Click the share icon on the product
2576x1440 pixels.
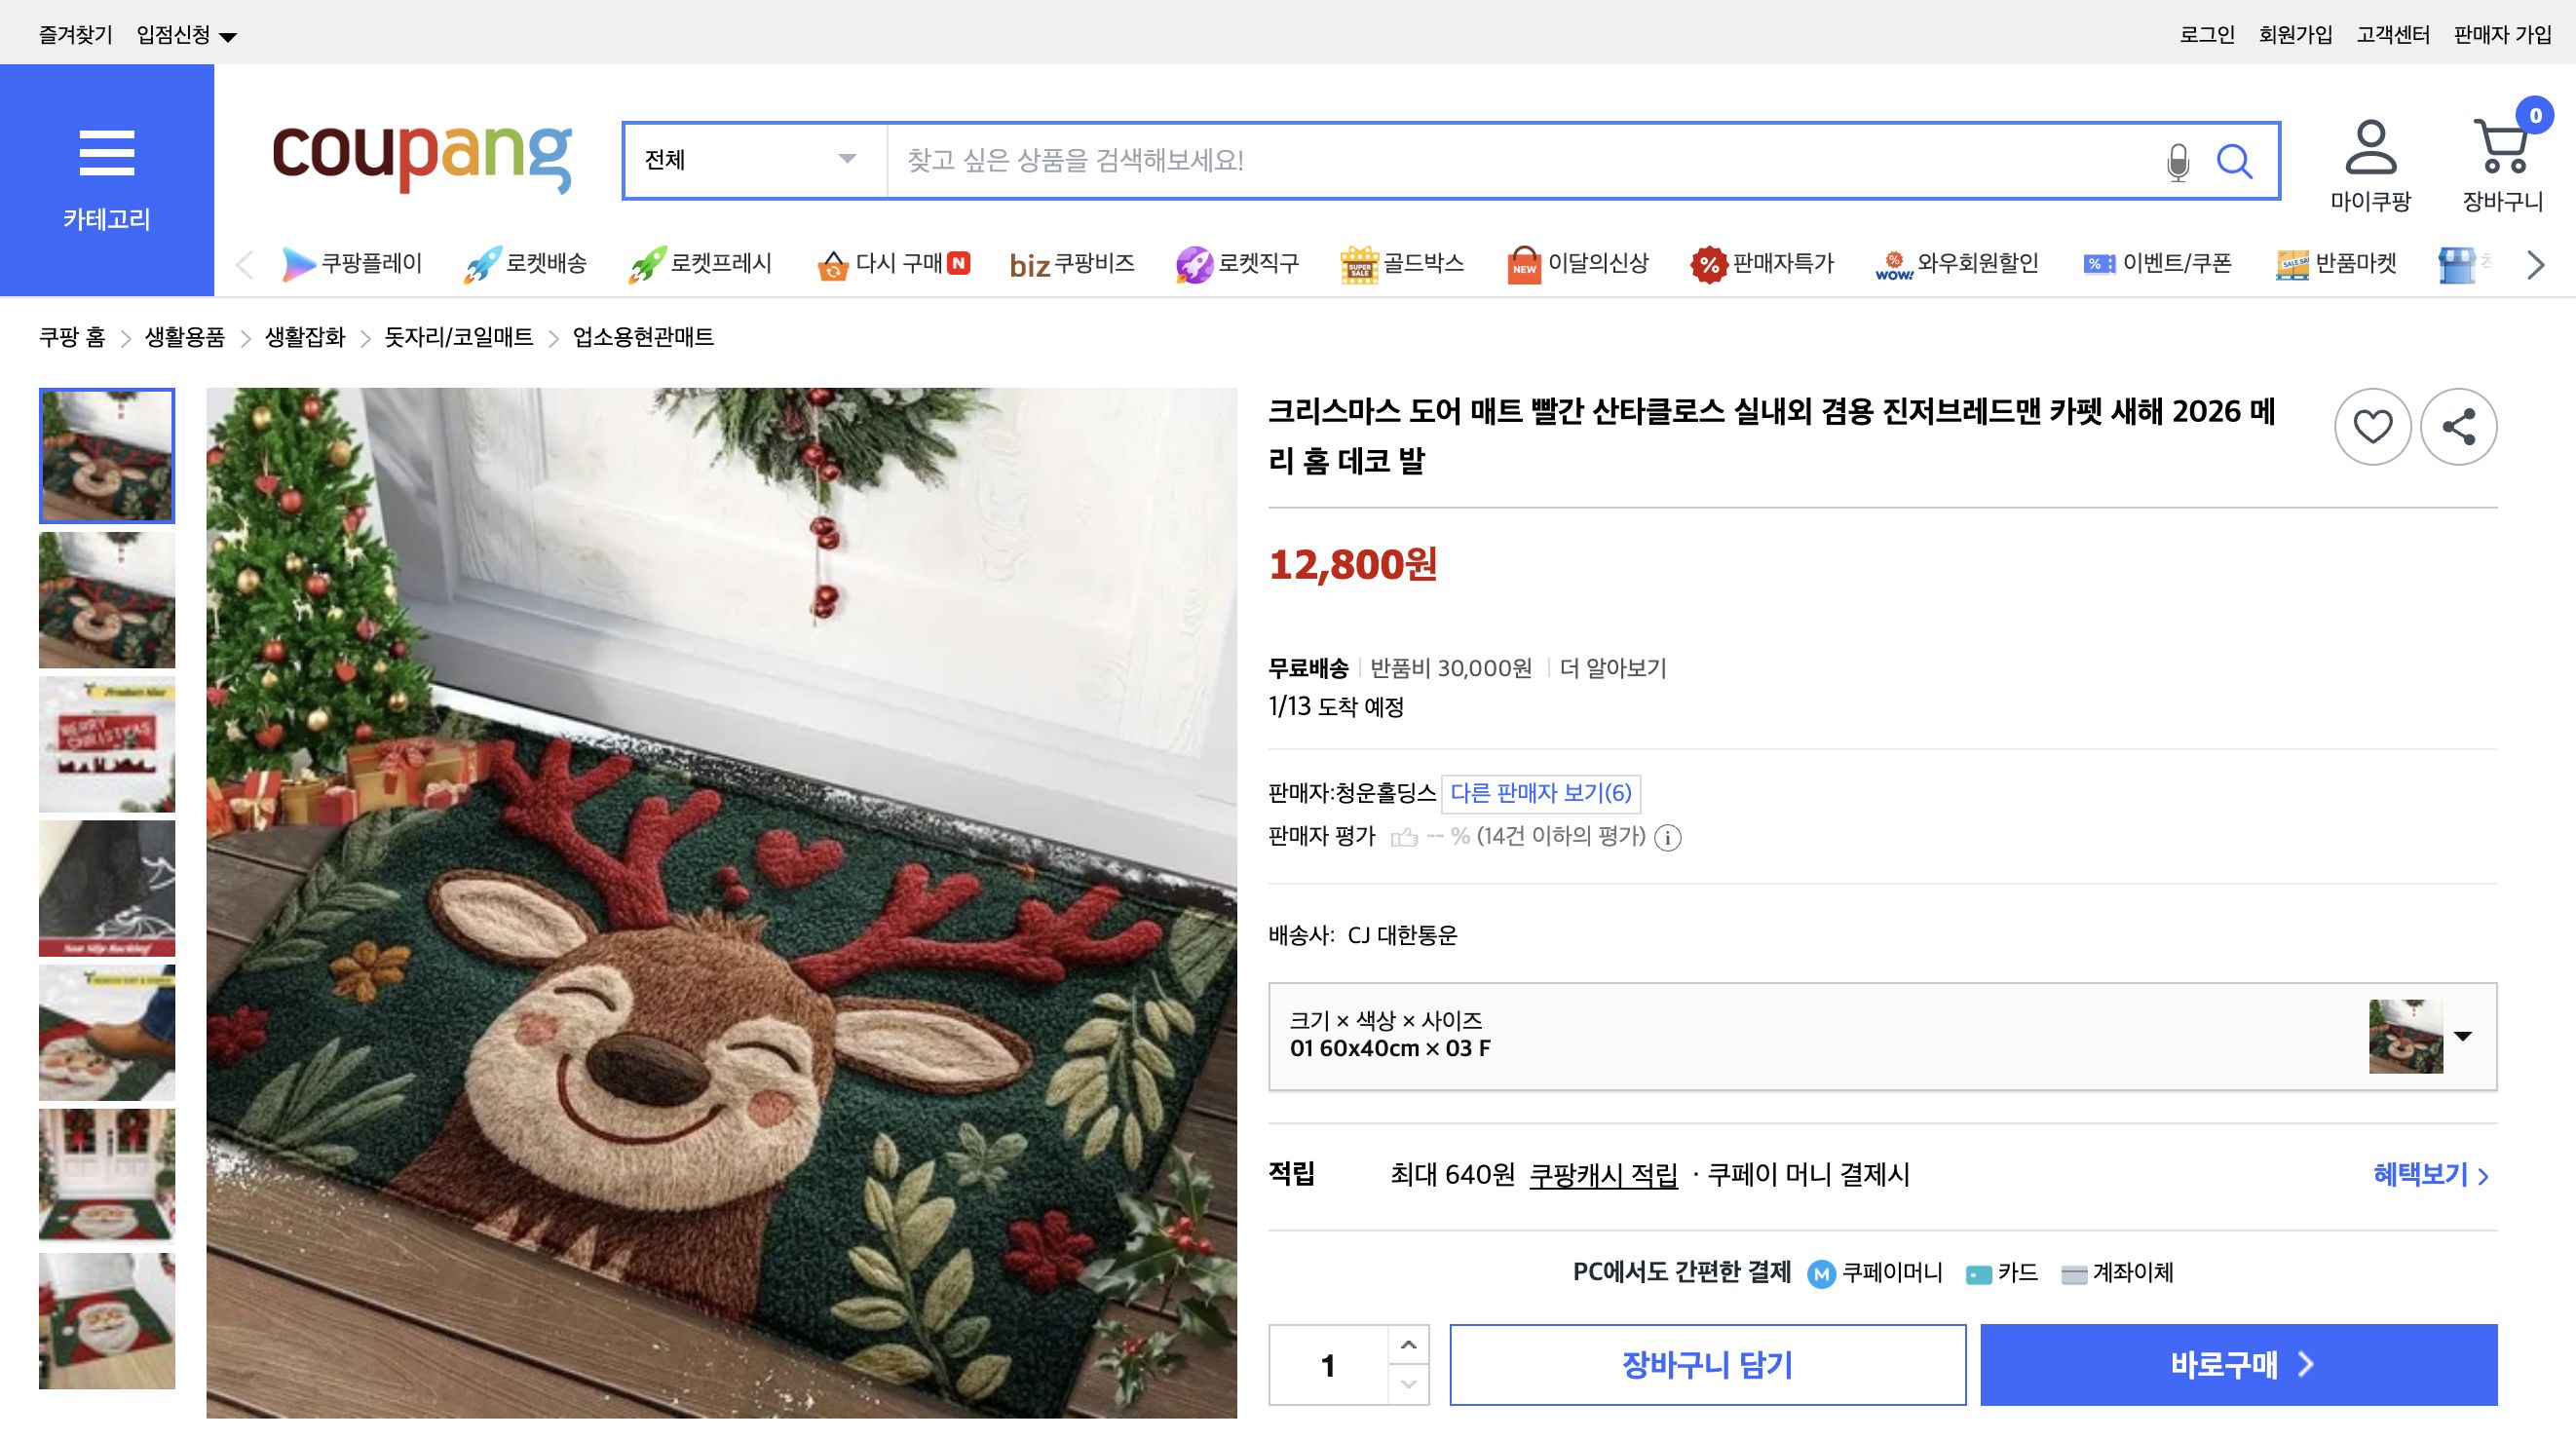click(2458, 426)
